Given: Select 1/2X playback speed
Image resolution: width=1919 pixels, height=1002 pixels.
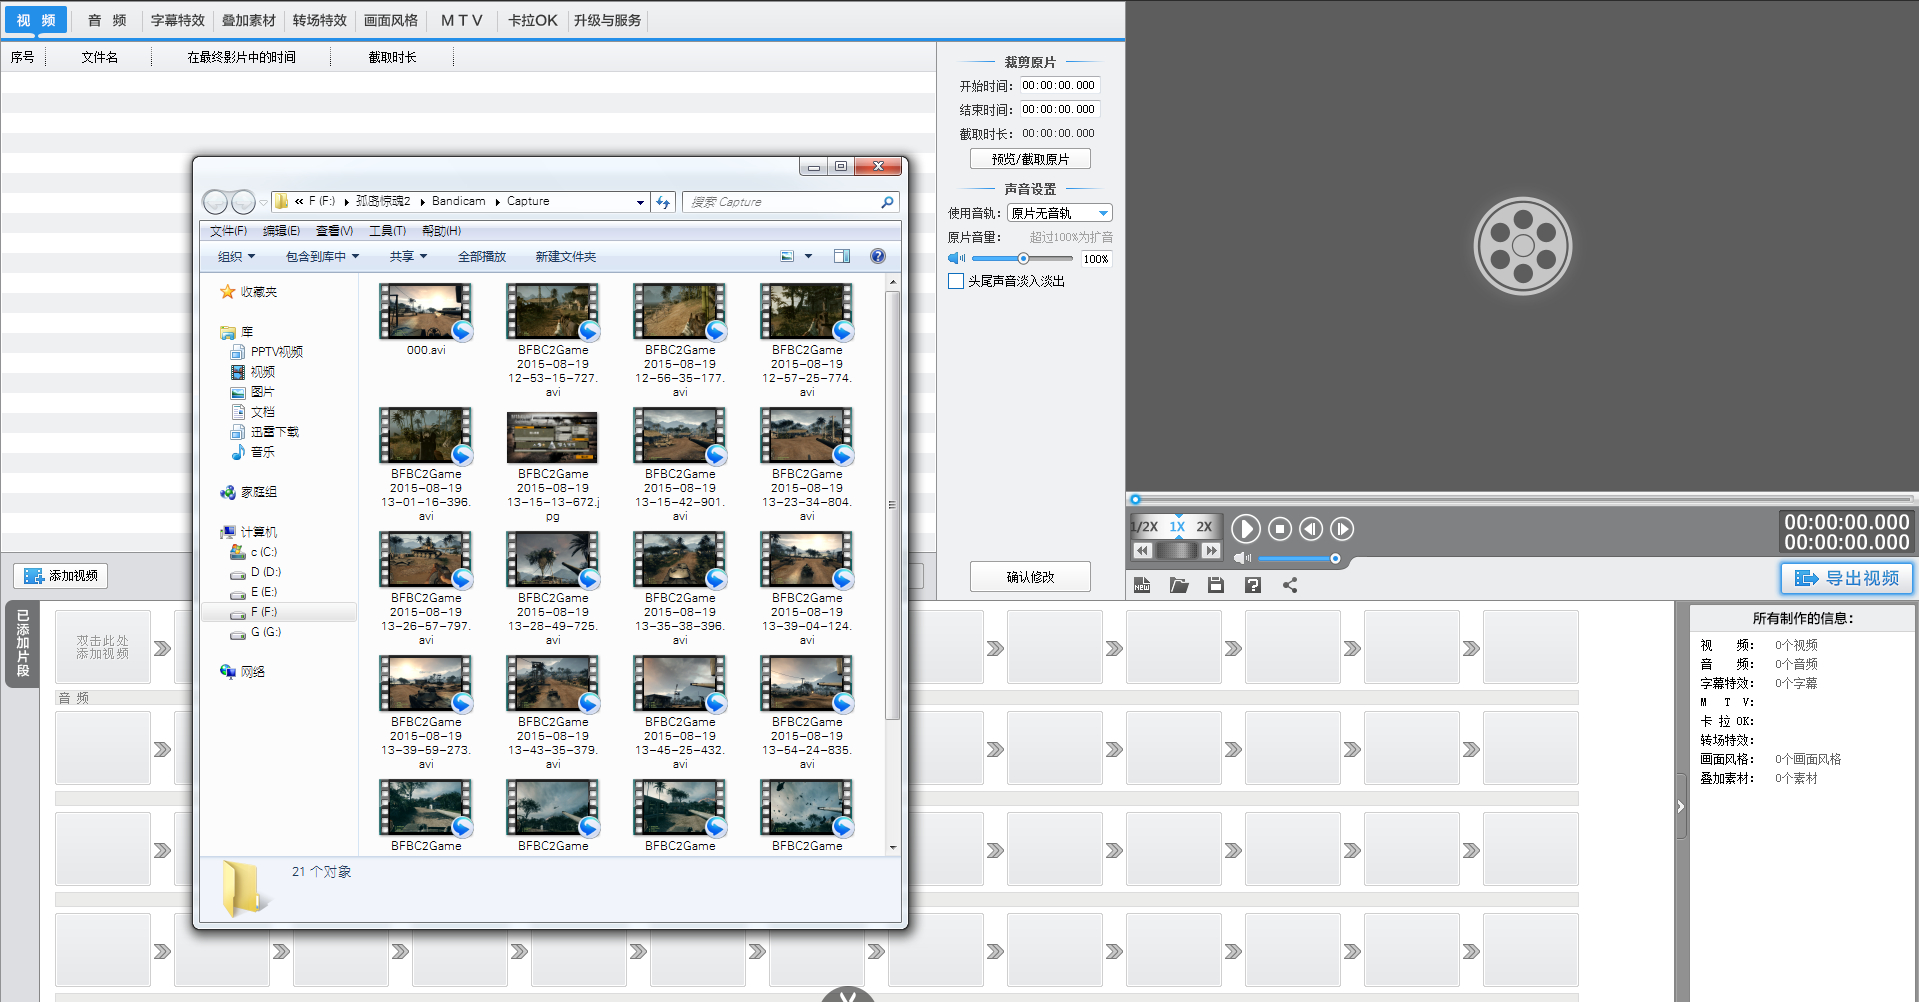Looking at the screenshot, I should [1144, 526].
